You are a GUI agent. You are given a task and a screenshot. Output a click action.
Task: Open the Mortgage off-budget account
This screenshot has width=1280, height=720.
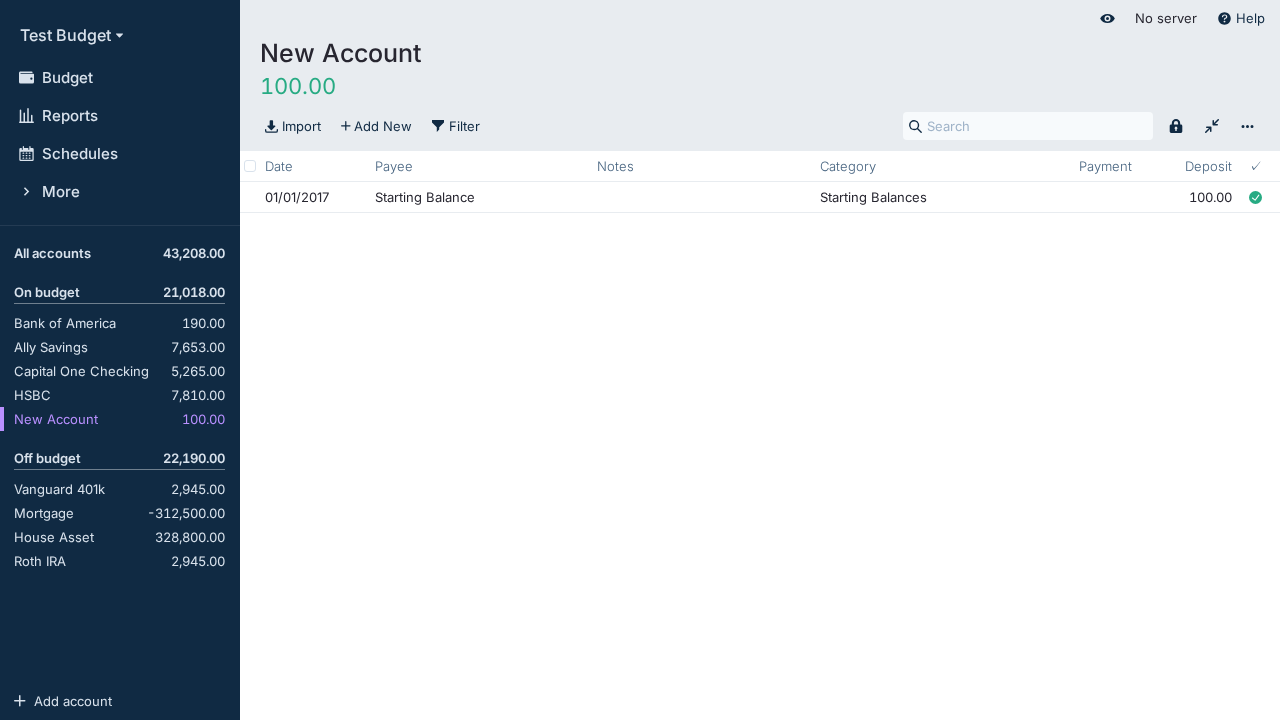pos(44,514)
